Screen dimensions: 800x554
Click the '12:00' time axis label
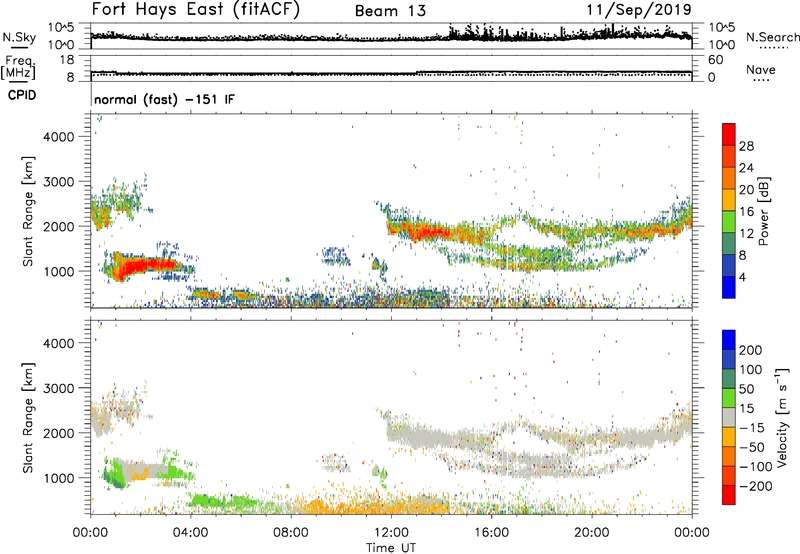point(391,533)
